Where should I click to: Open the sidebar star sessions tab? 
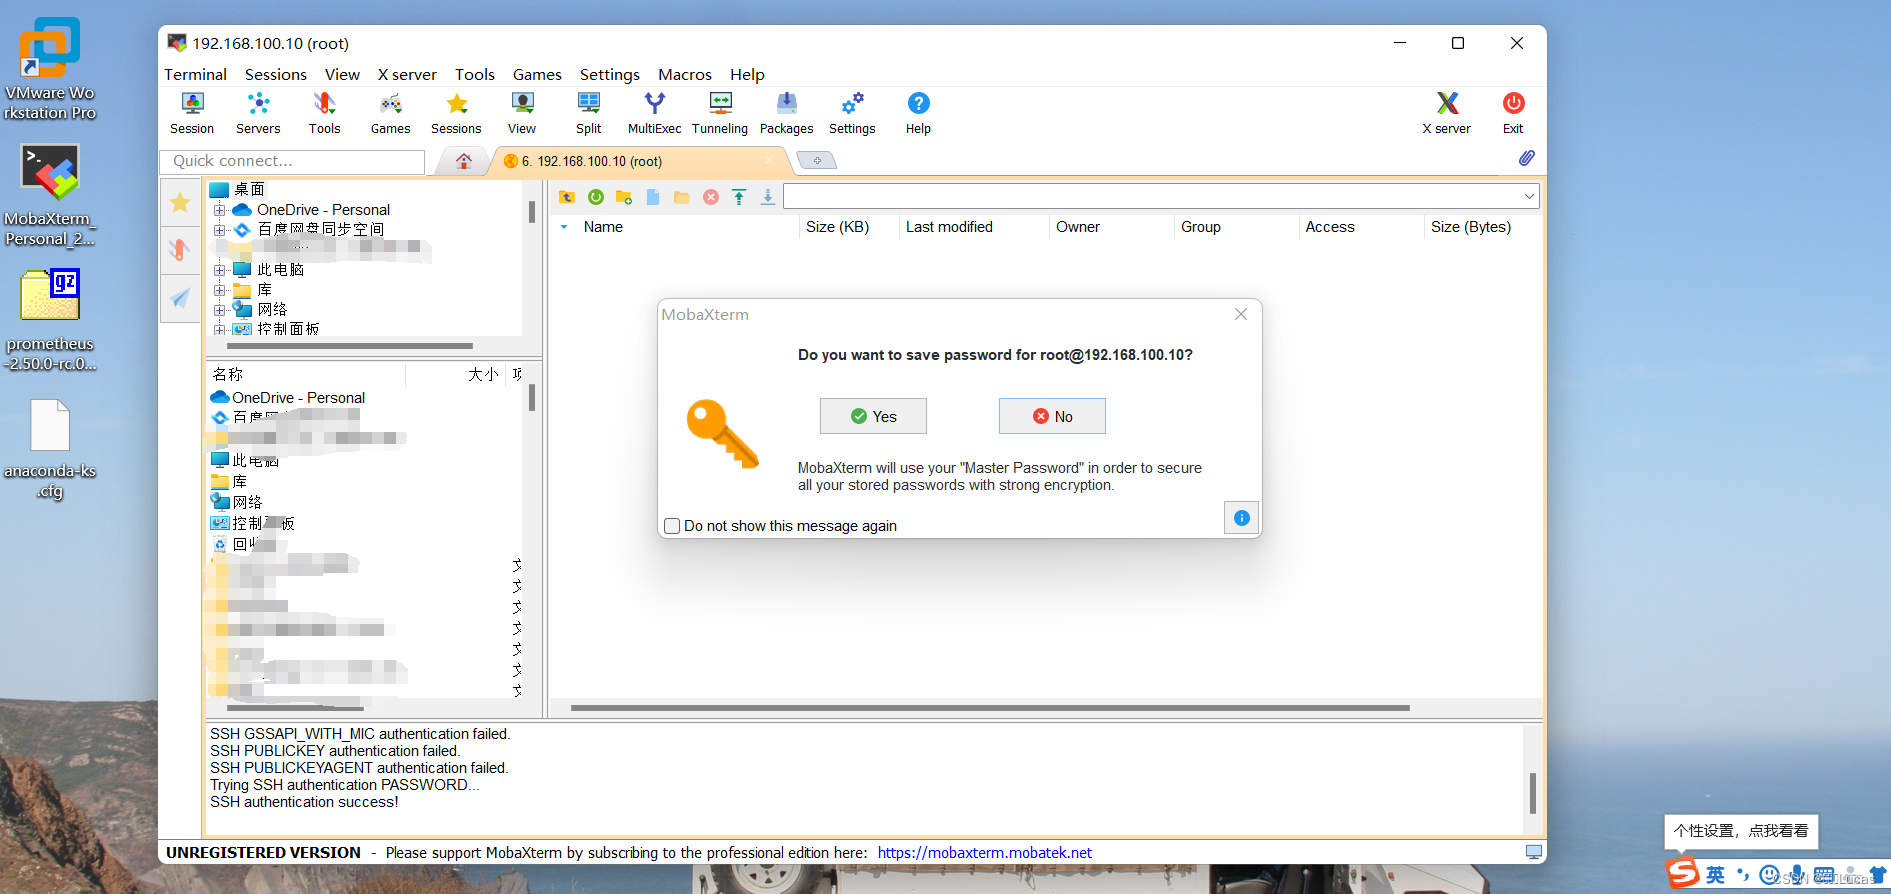click(x=180, y=203)
